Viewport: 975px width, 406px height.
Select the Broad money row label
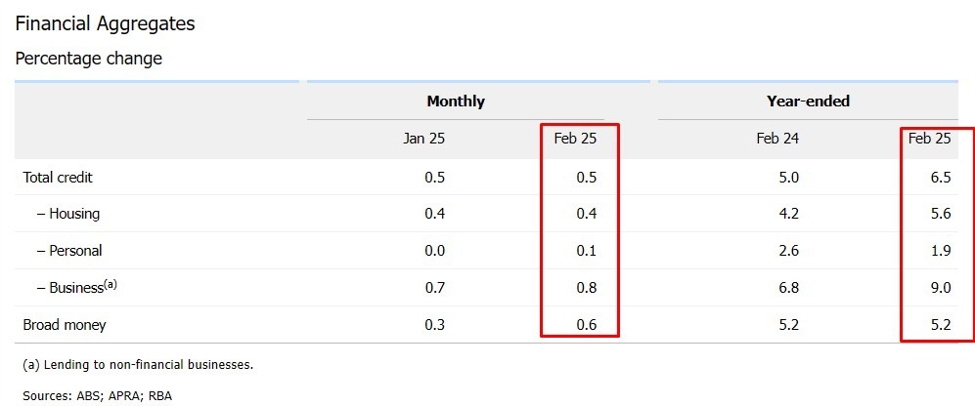click(x=64, y=325)
